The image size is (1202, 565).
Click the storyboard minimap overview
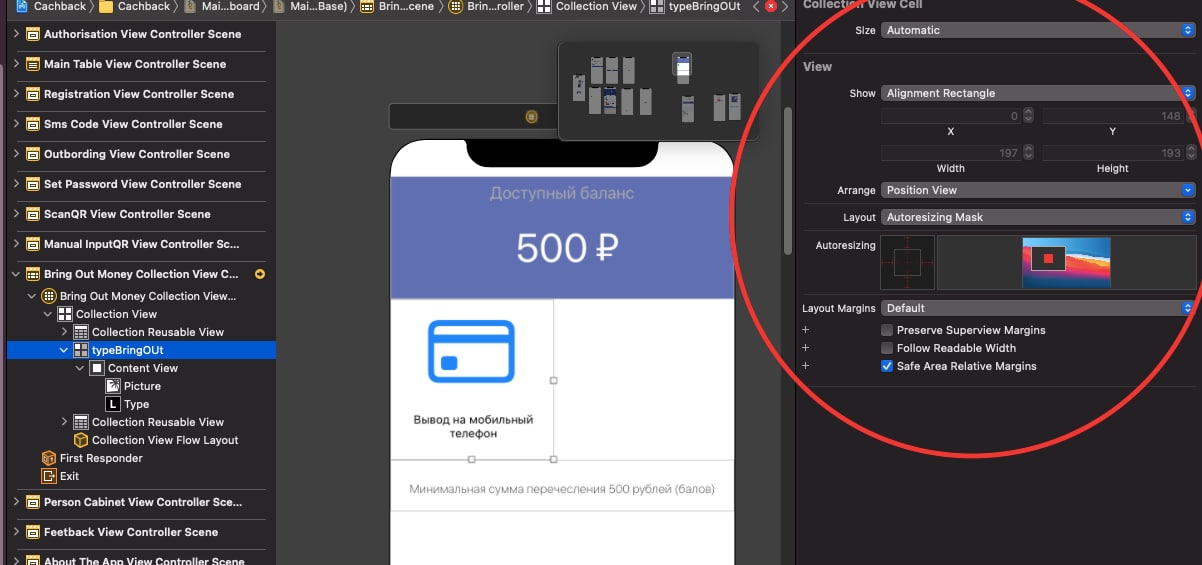pos(658,91)
